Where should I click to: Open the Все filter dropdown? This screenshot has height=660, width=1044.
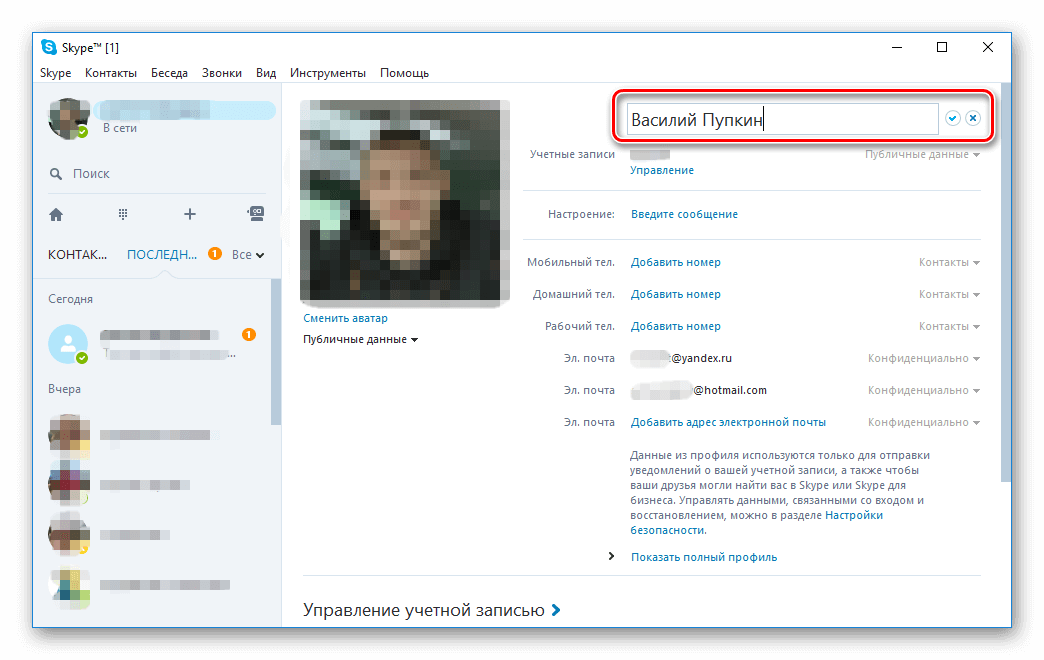click(247, 255)
